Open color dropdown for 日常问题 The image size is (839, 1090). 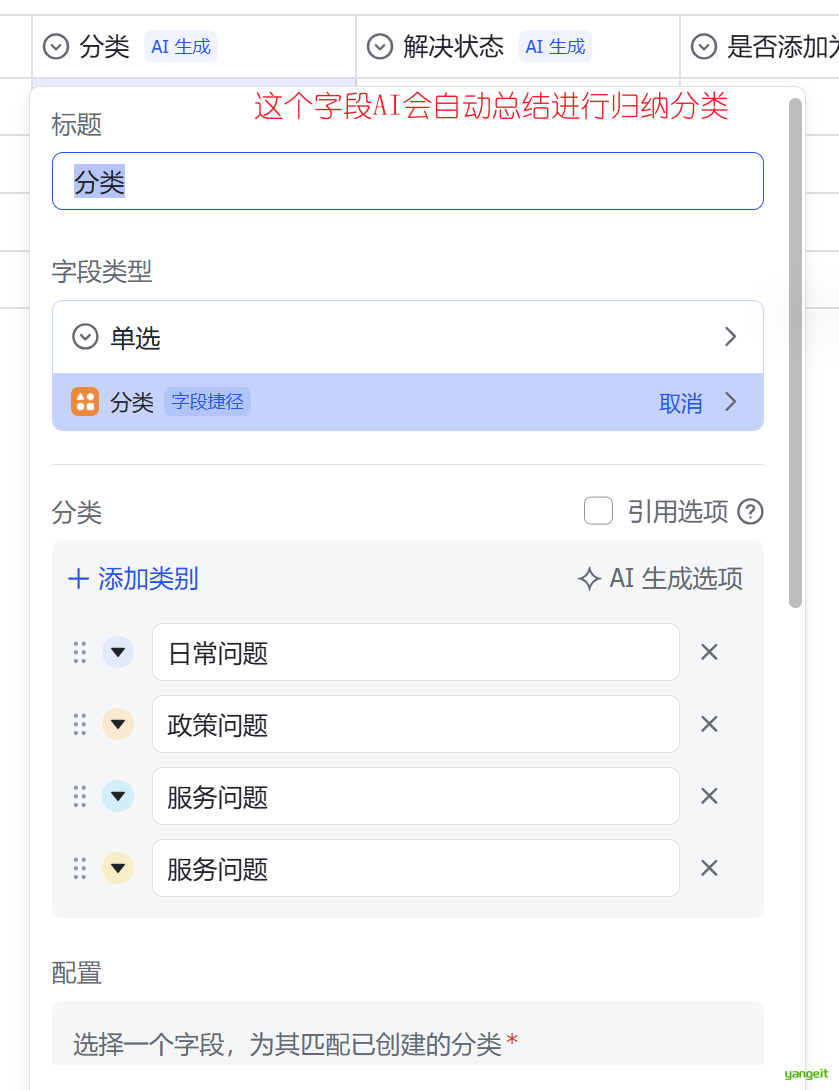(118, 652)
